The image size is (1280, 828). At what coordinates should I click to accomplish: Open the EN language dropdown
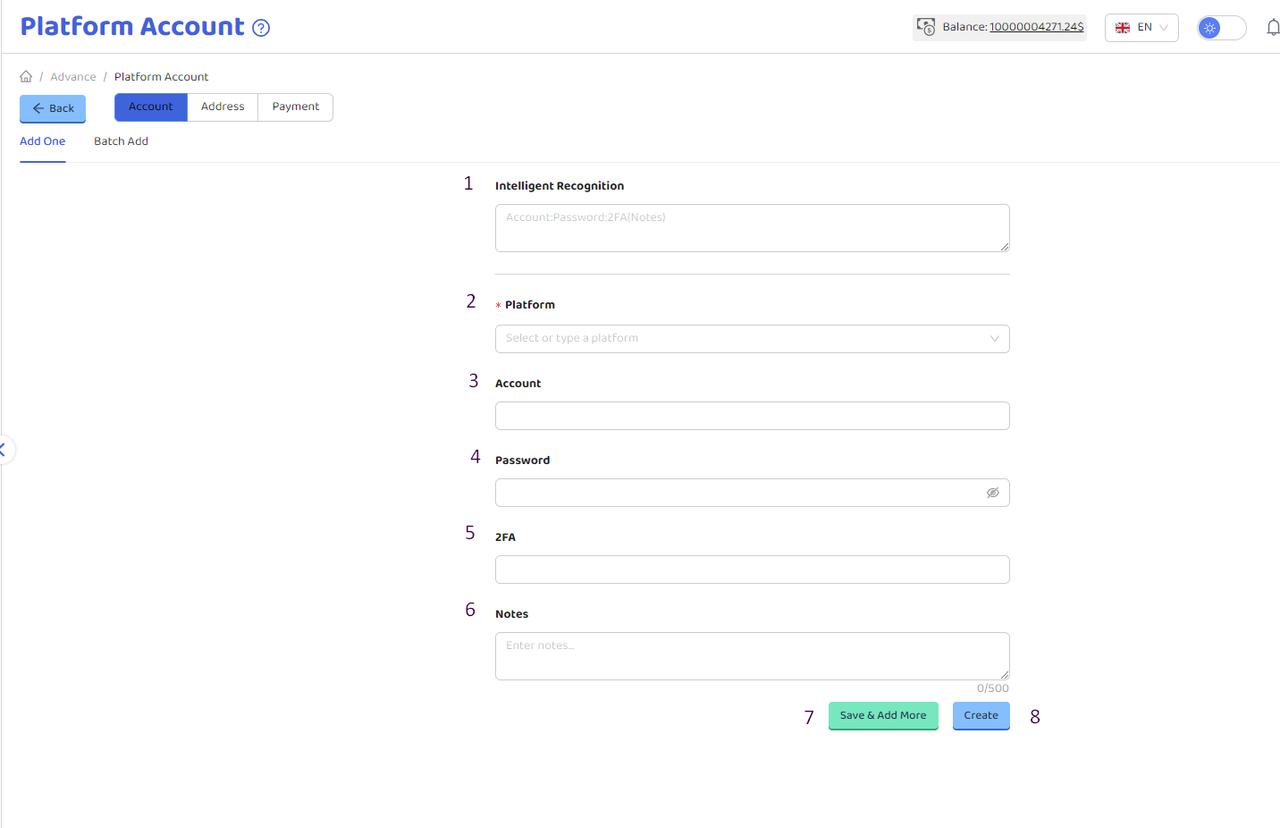[x=1141, y=28]
